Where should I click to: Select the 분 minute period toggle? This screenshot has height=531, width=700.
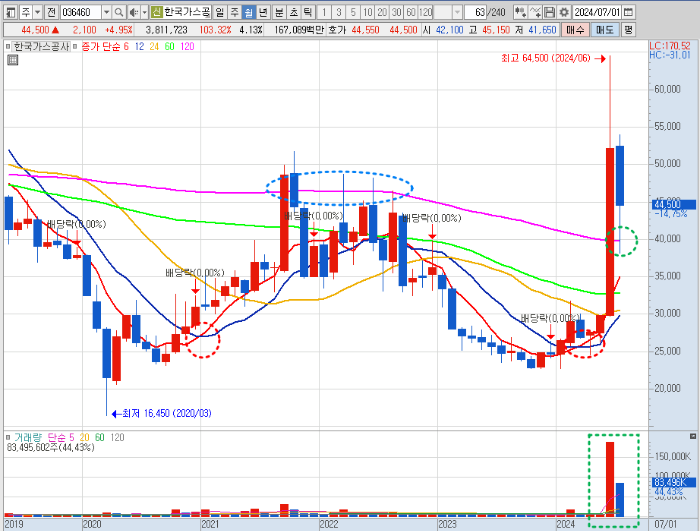pyautogui.click(x=279, y=12)
